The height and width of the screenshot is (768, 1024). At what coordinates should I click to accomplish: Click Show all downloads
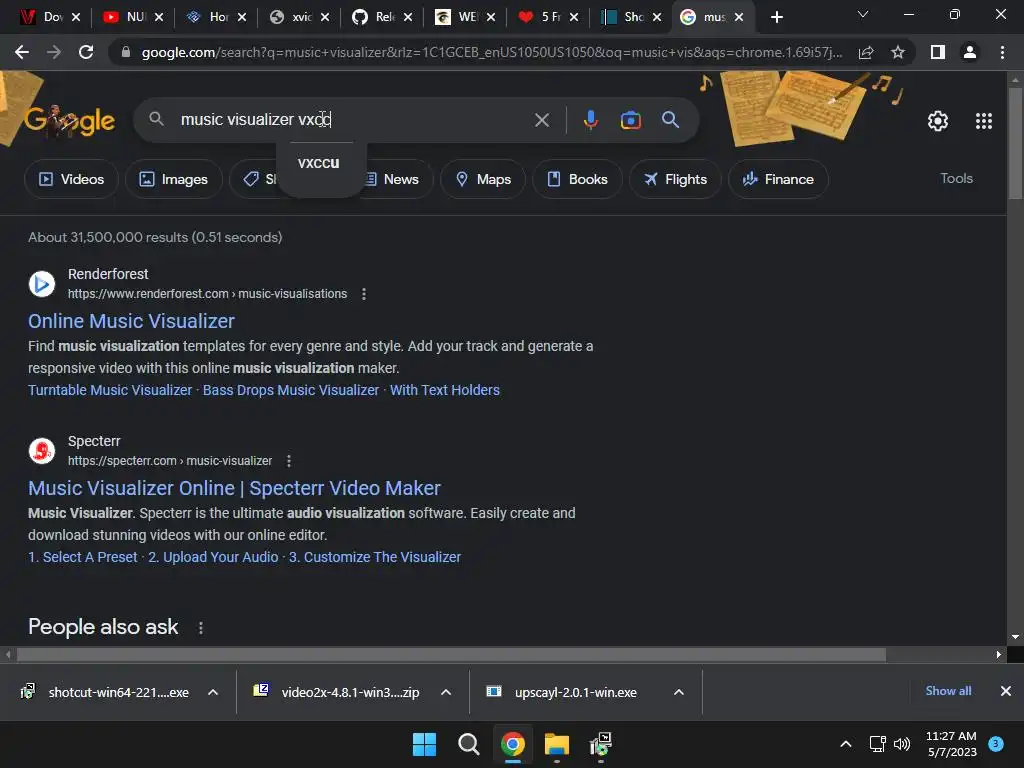click(948, 691)
